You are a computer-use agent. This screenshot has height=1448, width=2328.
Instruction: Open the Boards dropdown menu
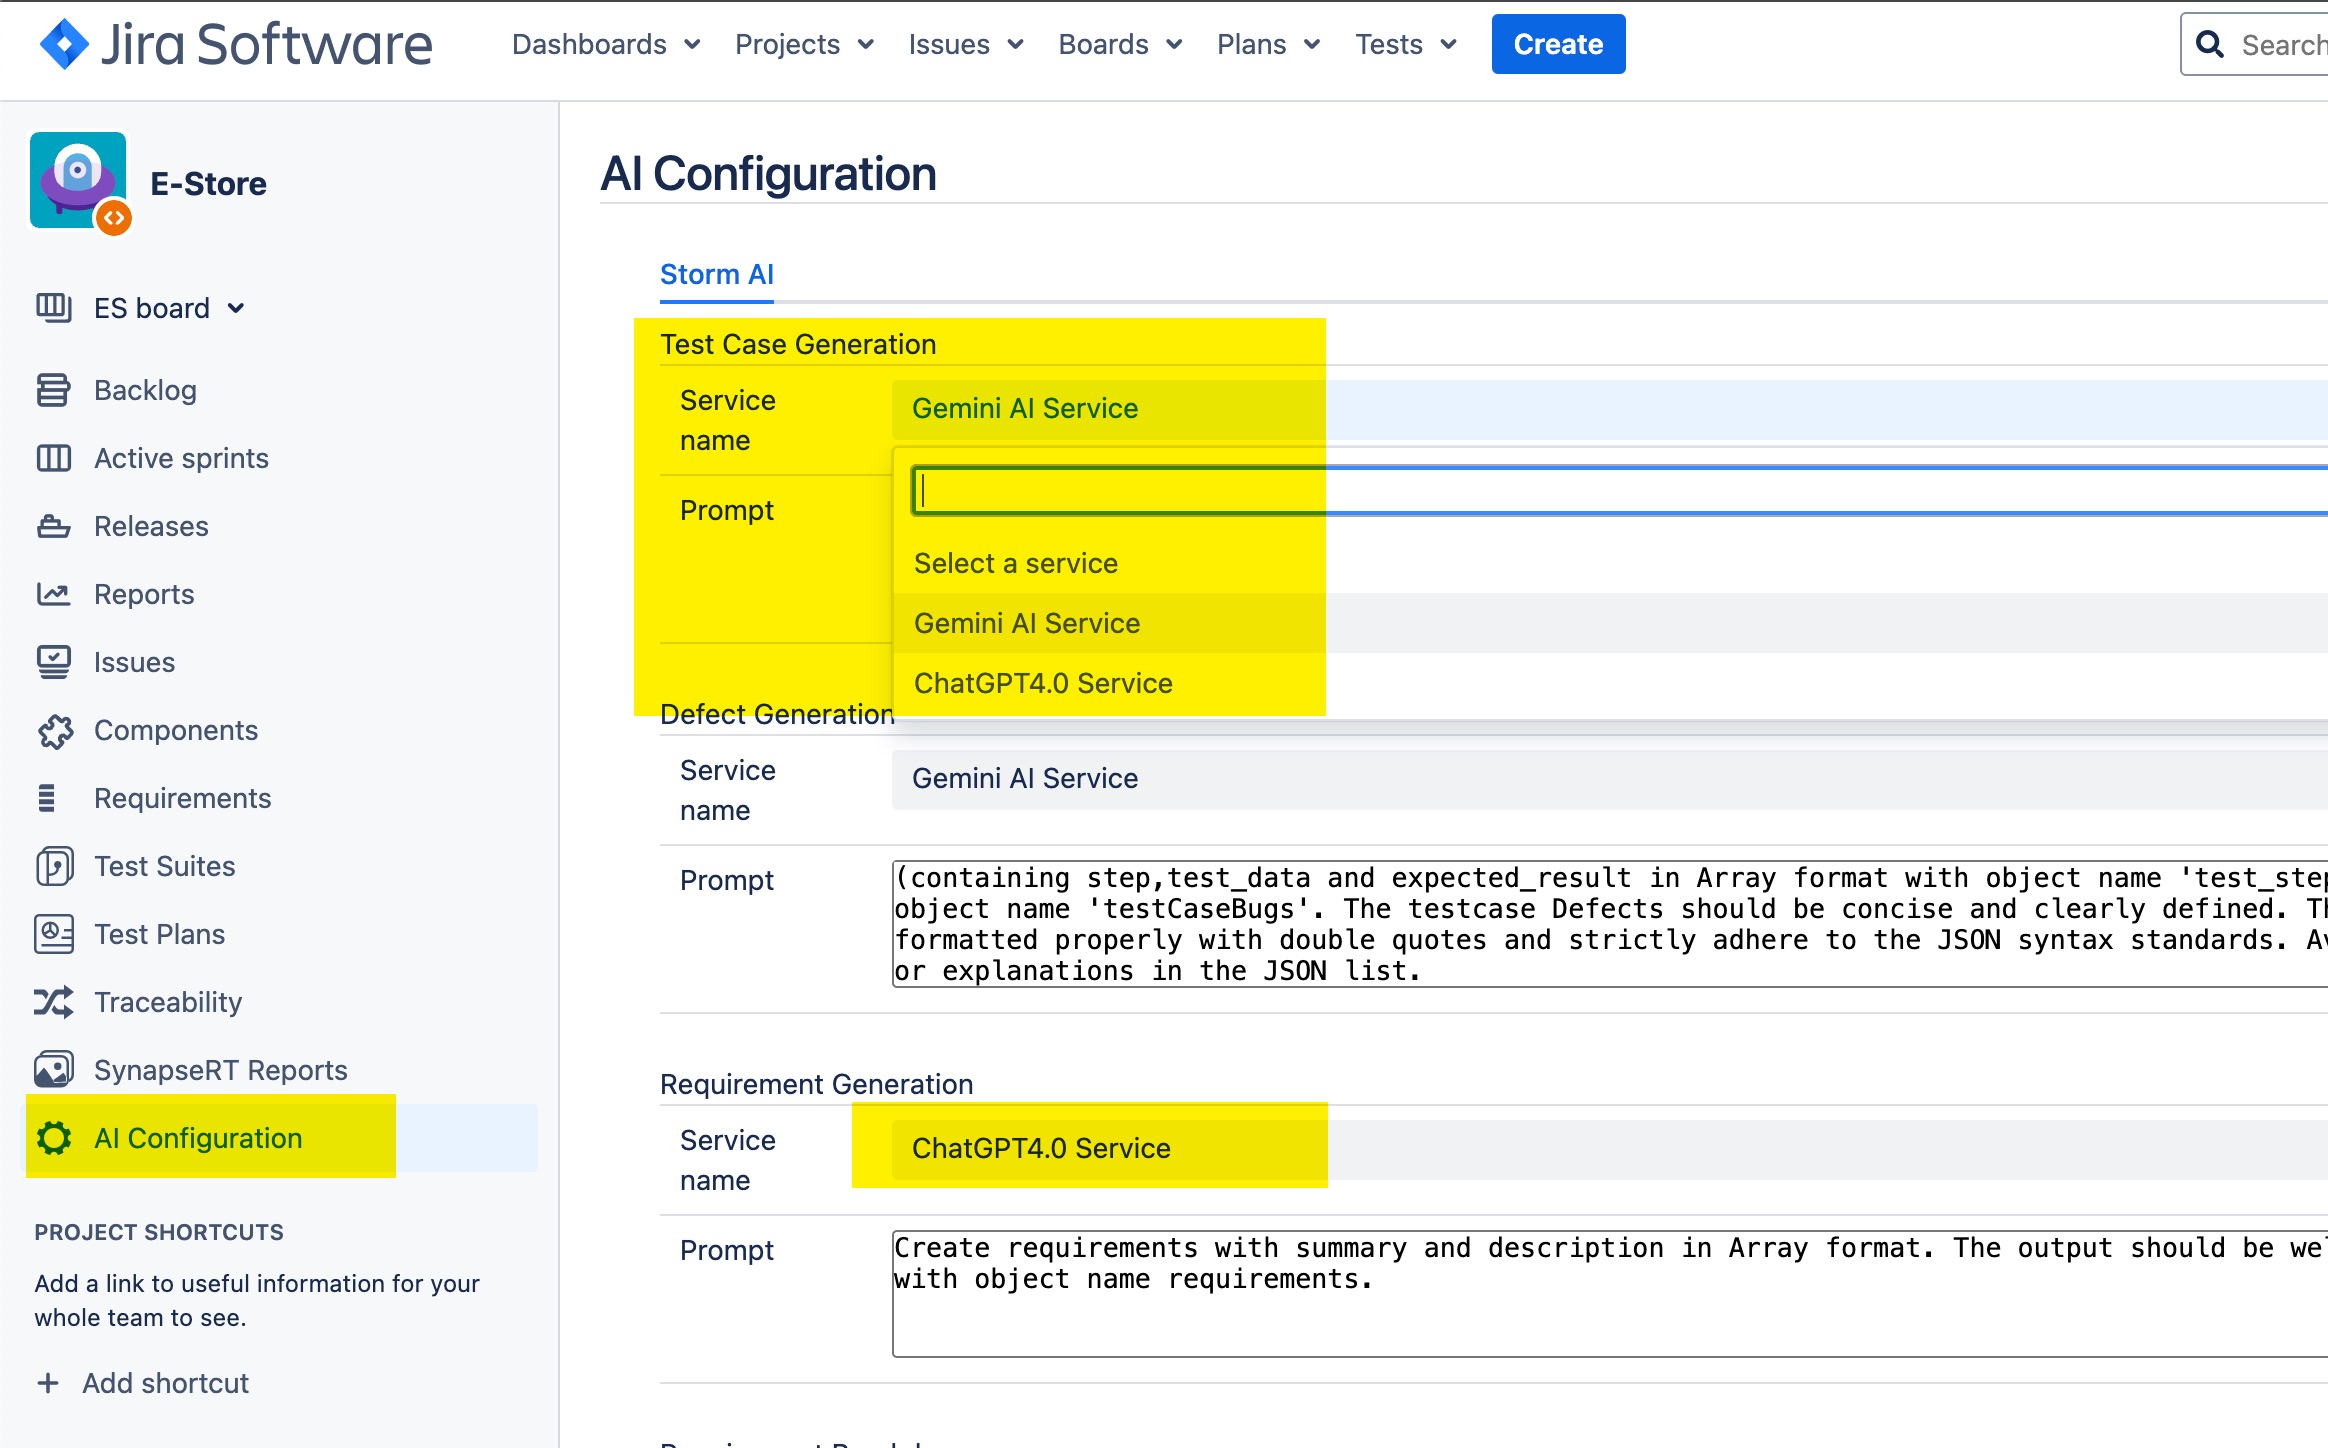[x=1120, y=44]
